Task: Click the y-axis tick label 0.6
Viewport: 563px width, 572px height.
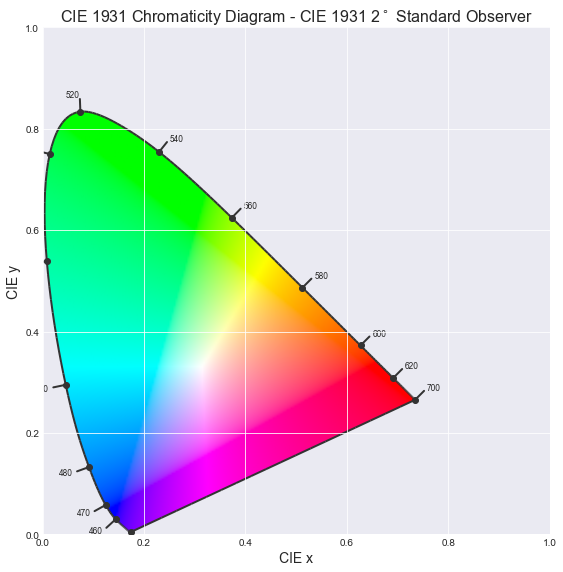Action: (32, 231)
